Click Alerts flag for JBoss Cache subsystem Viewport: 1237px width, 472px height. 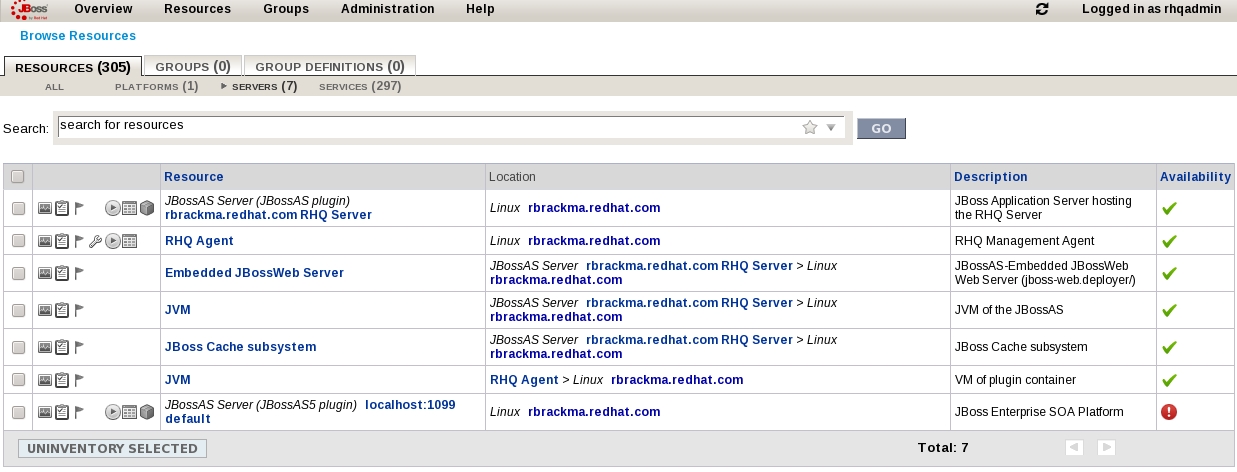(80, 347)
